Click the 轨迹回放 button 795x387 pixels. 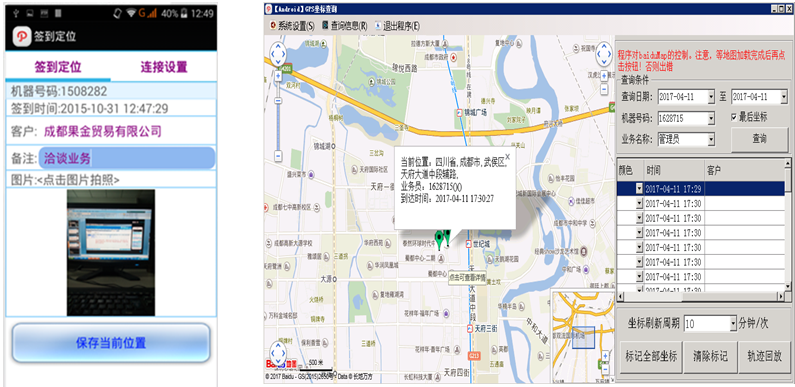tap(763, 356)
